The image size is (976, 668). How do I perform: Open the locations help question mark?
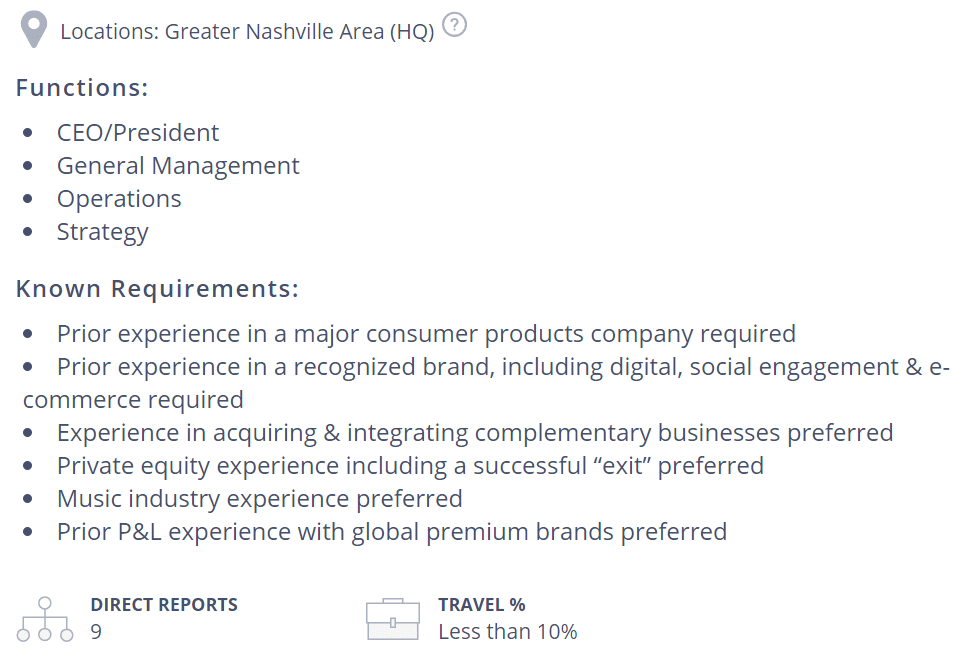coord(454,26)
